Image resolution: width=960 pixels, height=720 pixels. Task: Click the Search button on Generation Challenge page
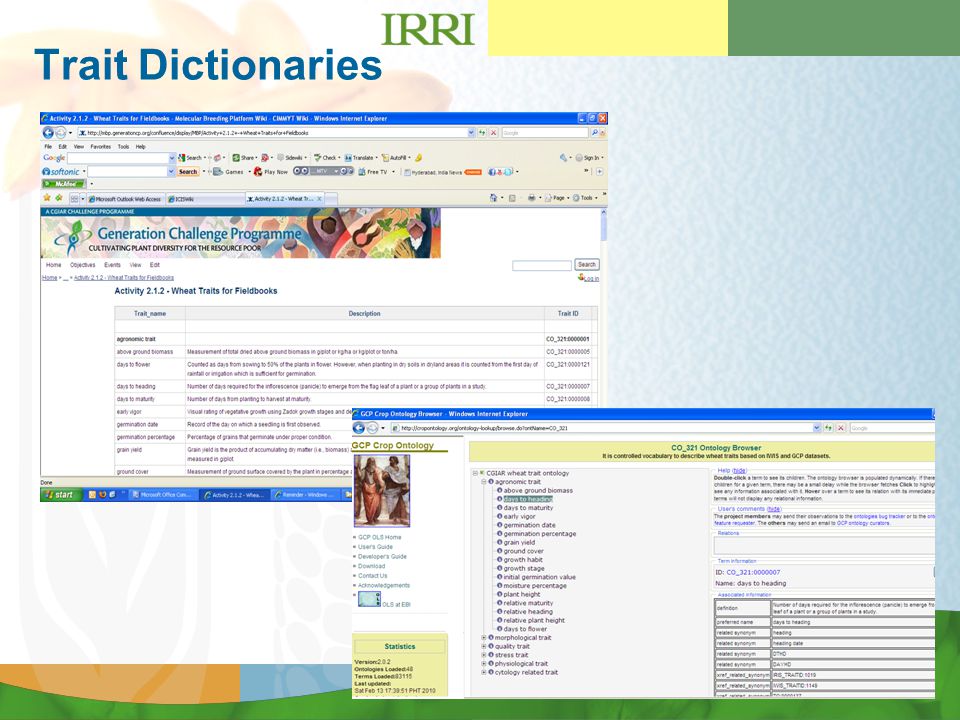coord(587,265)
